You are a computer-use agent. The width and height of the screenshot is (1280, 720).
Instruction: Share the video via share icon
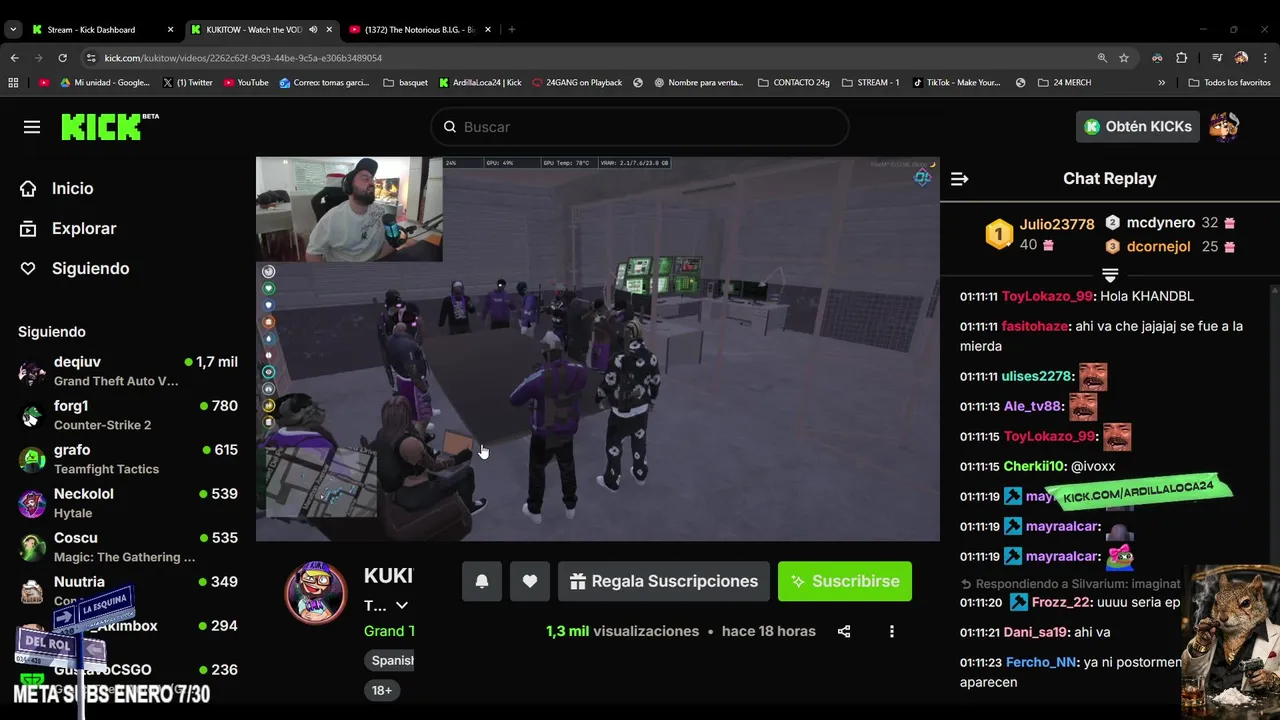click(844, 631)
